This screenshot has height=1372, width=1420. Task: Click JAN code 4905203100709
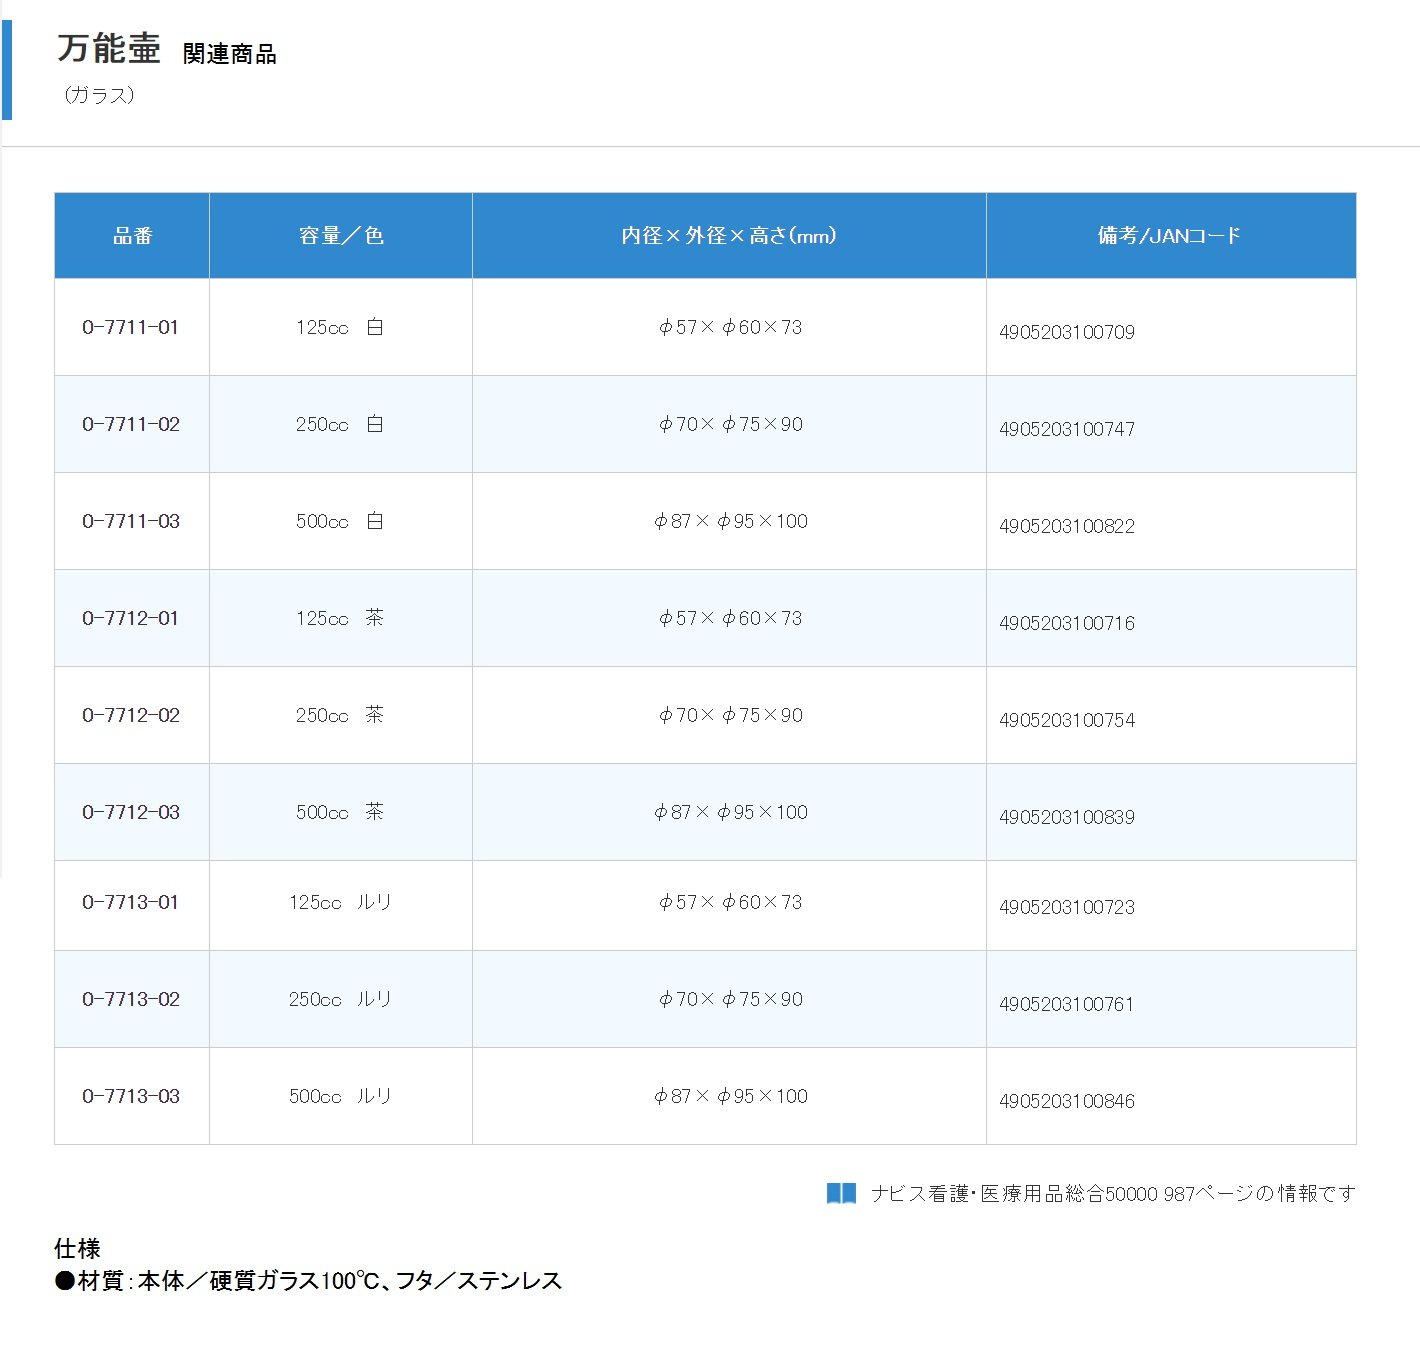1067,333
